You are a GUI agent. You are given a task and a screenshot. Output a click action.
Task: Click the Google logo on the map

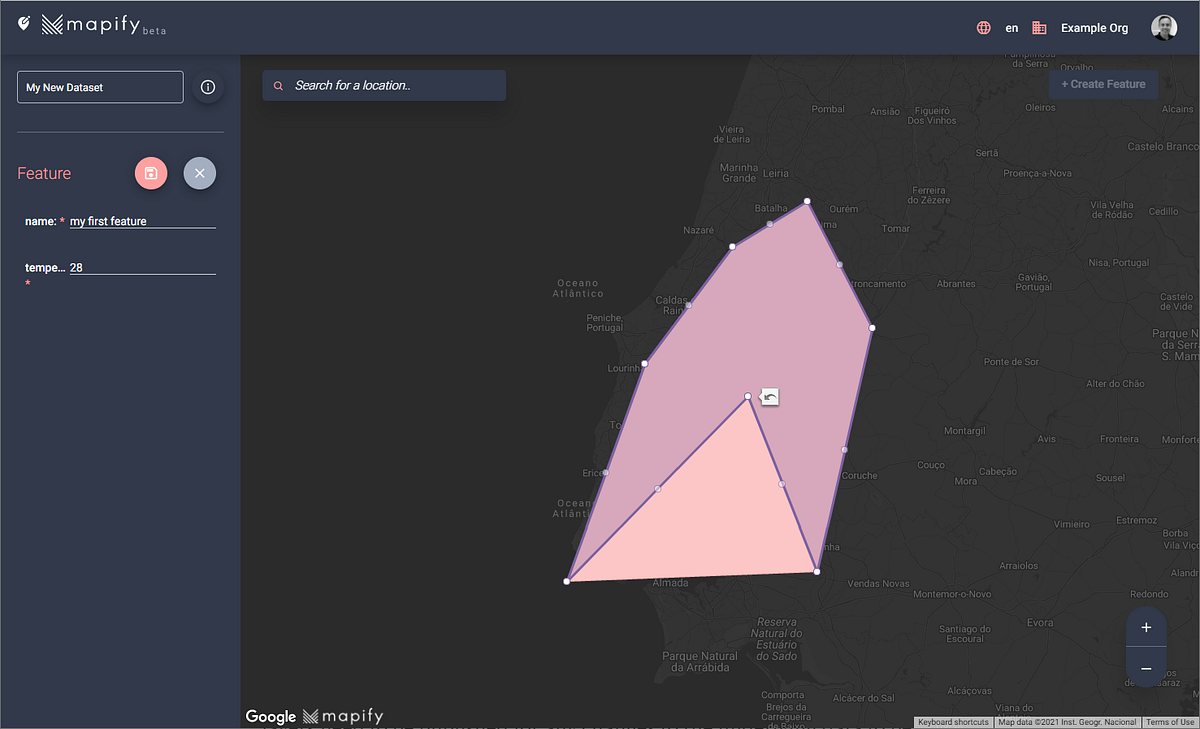coord(270,716)
